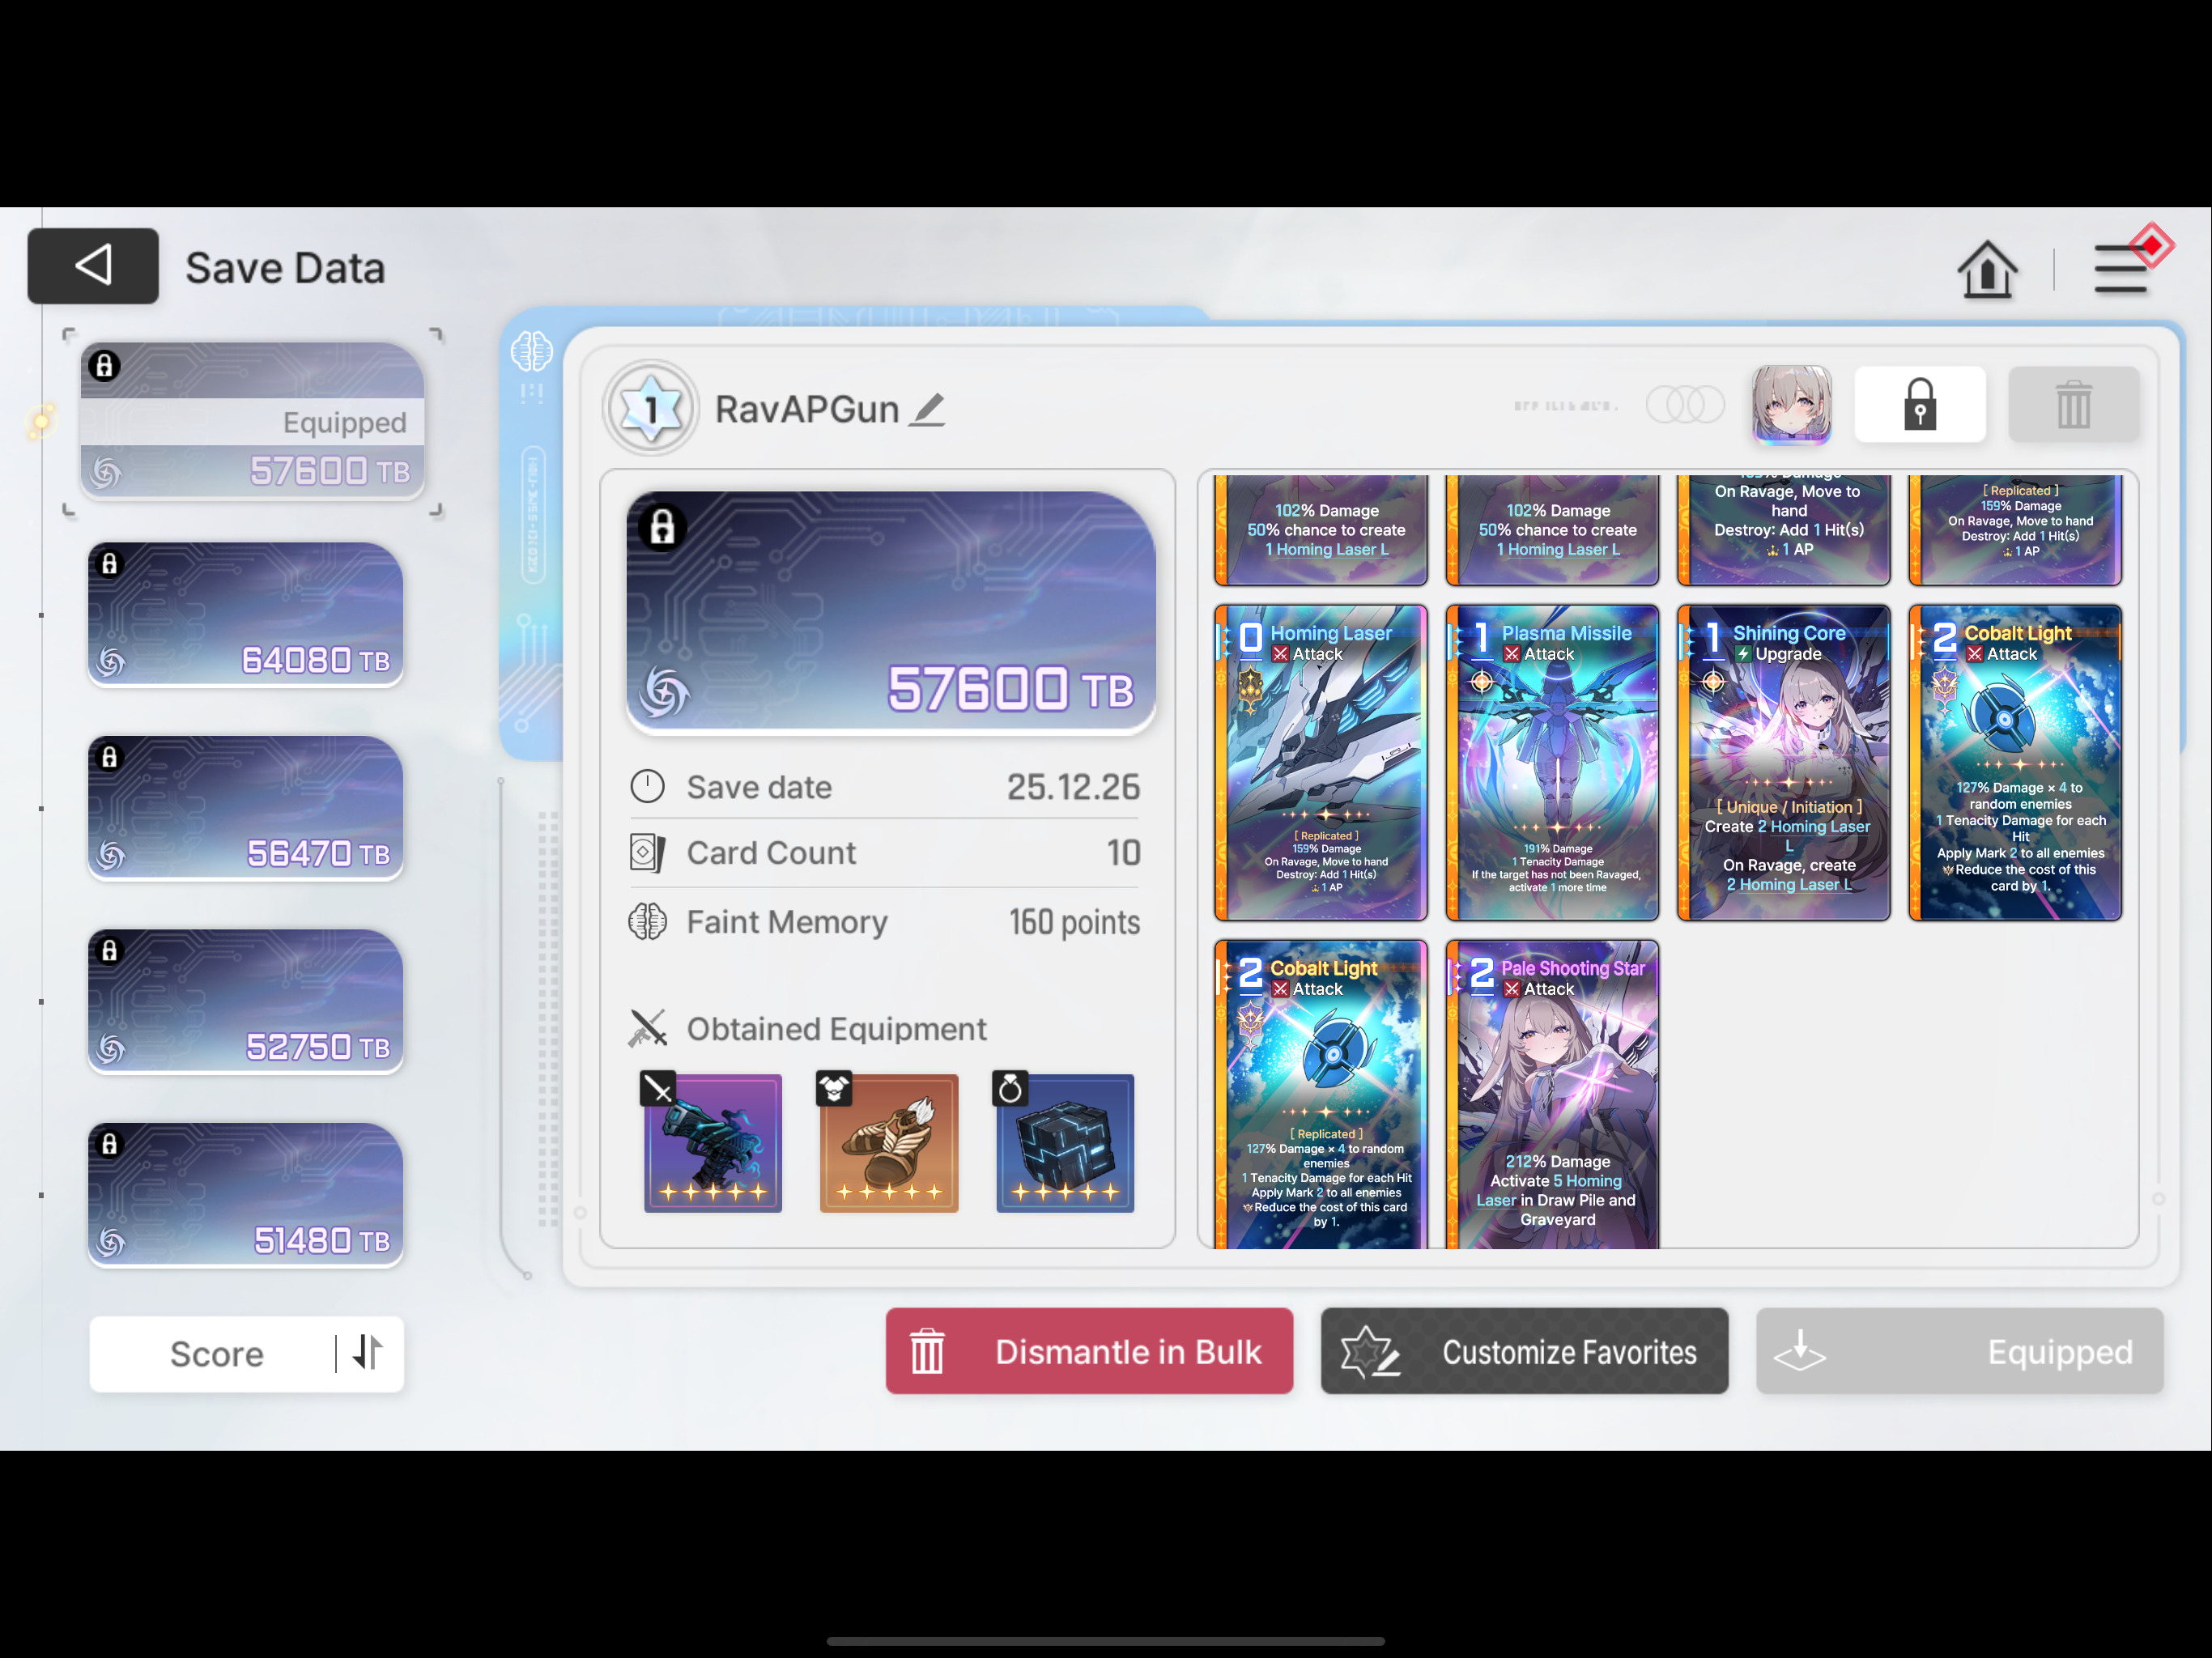This screenshot has width=2212, height=1658.
Task: View the winged sandals armor equipment
Action: (888, 1142)
